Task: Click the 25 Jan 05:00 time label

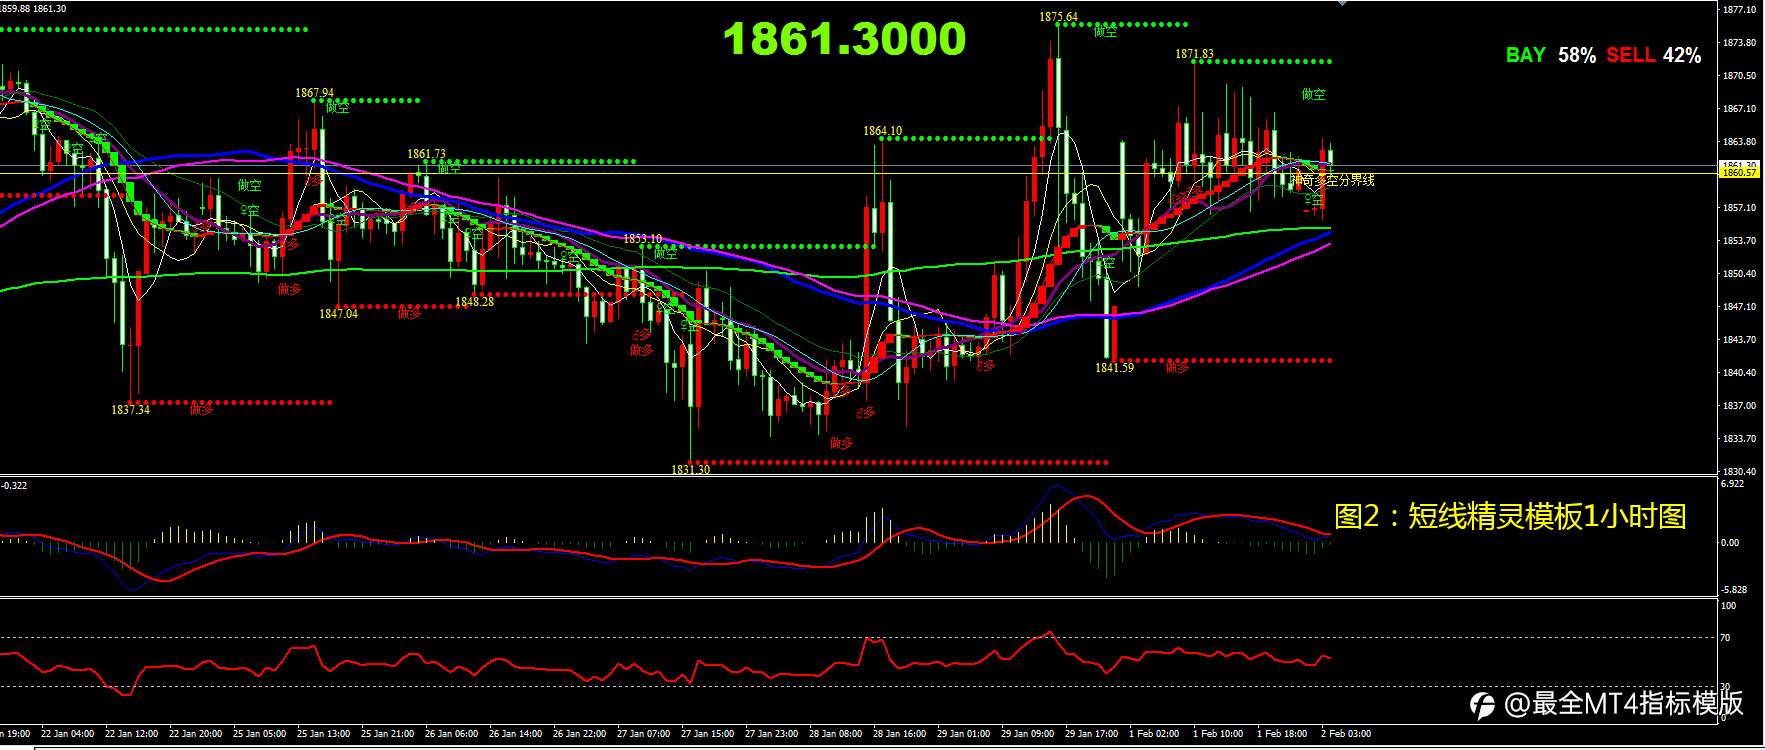Action: point(258,734)
